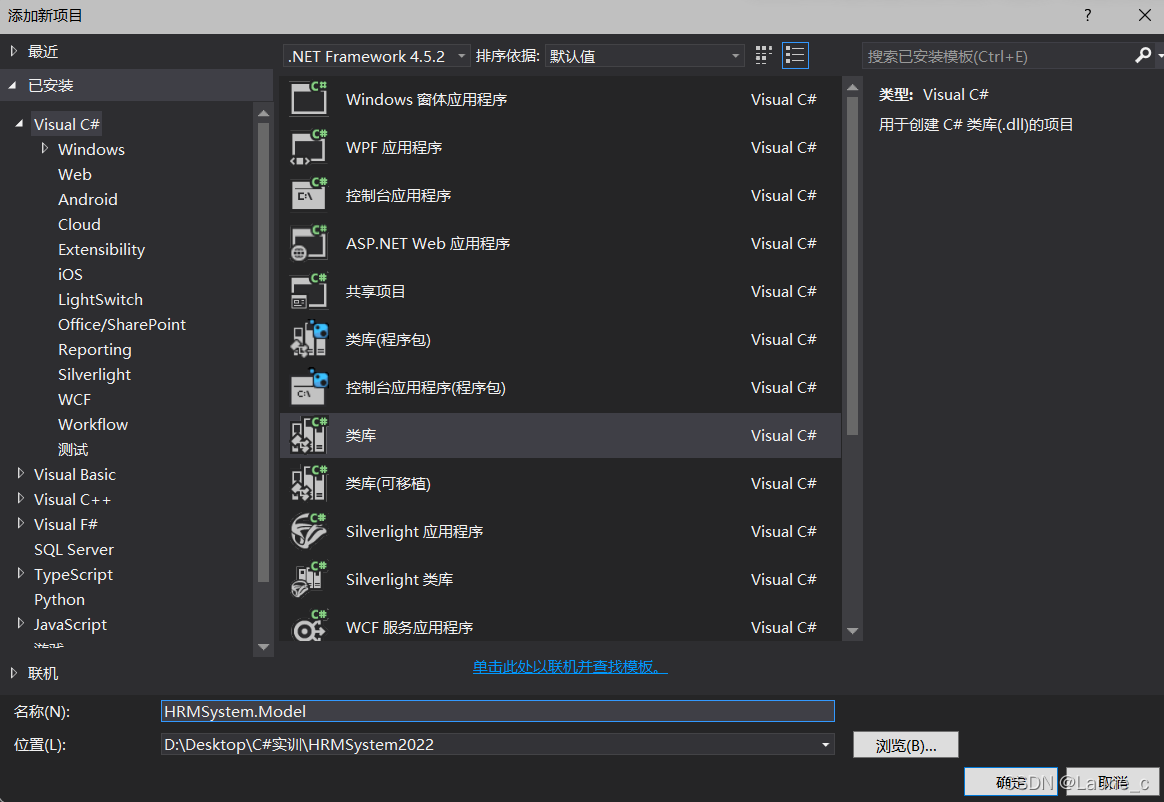1164x802 pixels.
Task: Select the Office/SharePoint category
Action: pyautogui.click(x=122, y=325)
